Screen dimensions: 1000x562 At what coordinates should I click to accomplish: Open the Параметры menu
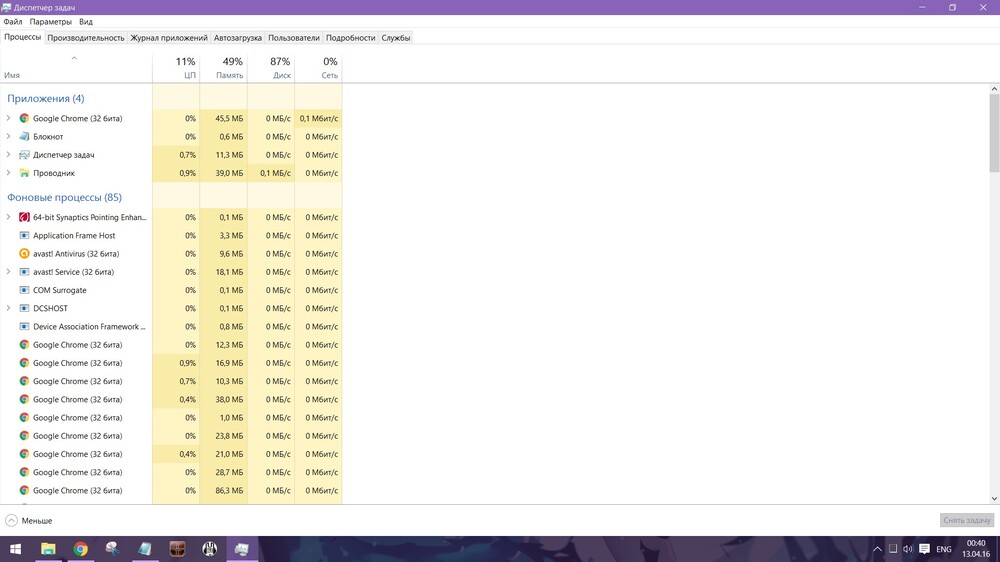[x=50, y=22]
